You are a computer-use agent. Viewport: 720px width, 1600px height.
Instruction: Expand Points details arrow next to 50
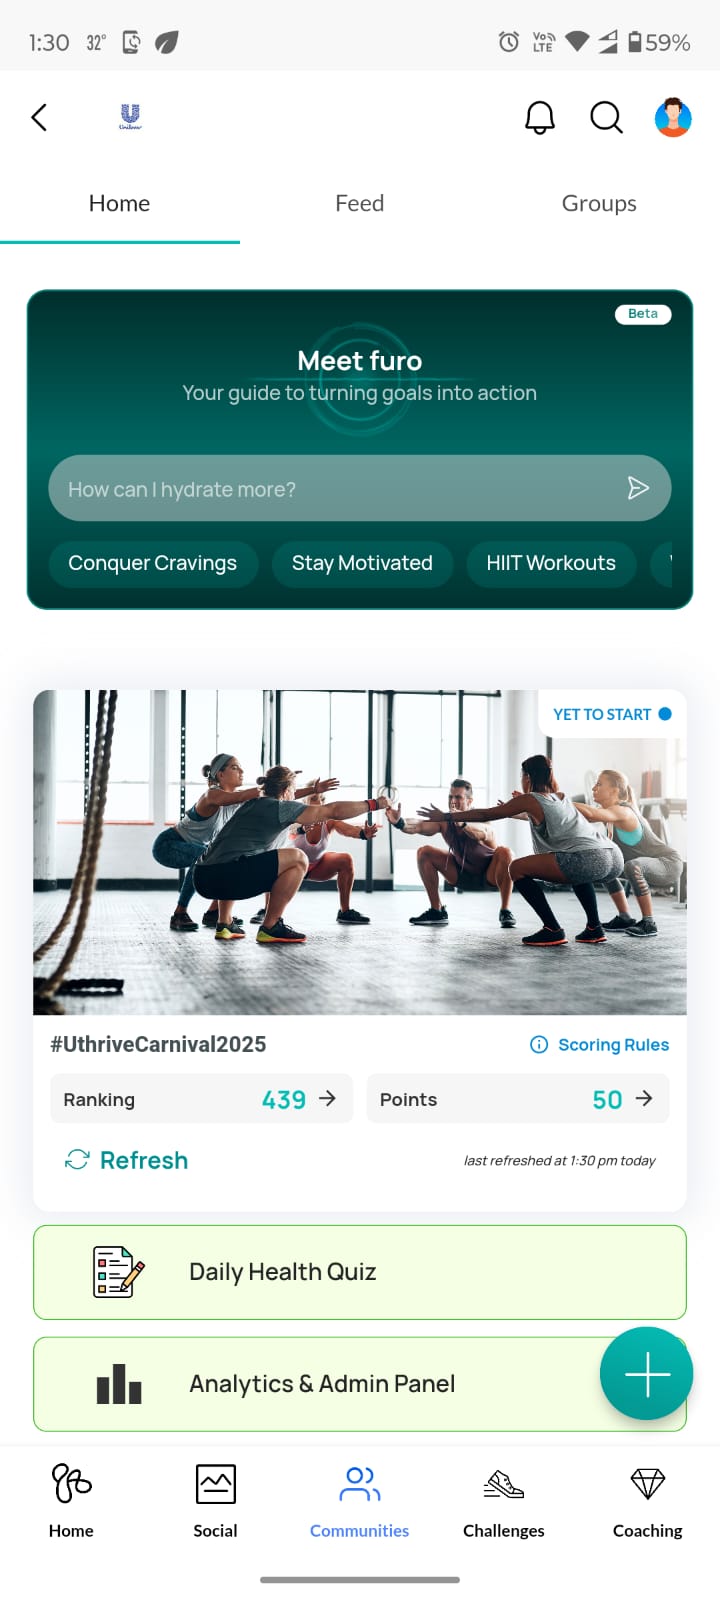pyautogui.click(x=644, y=1098)
